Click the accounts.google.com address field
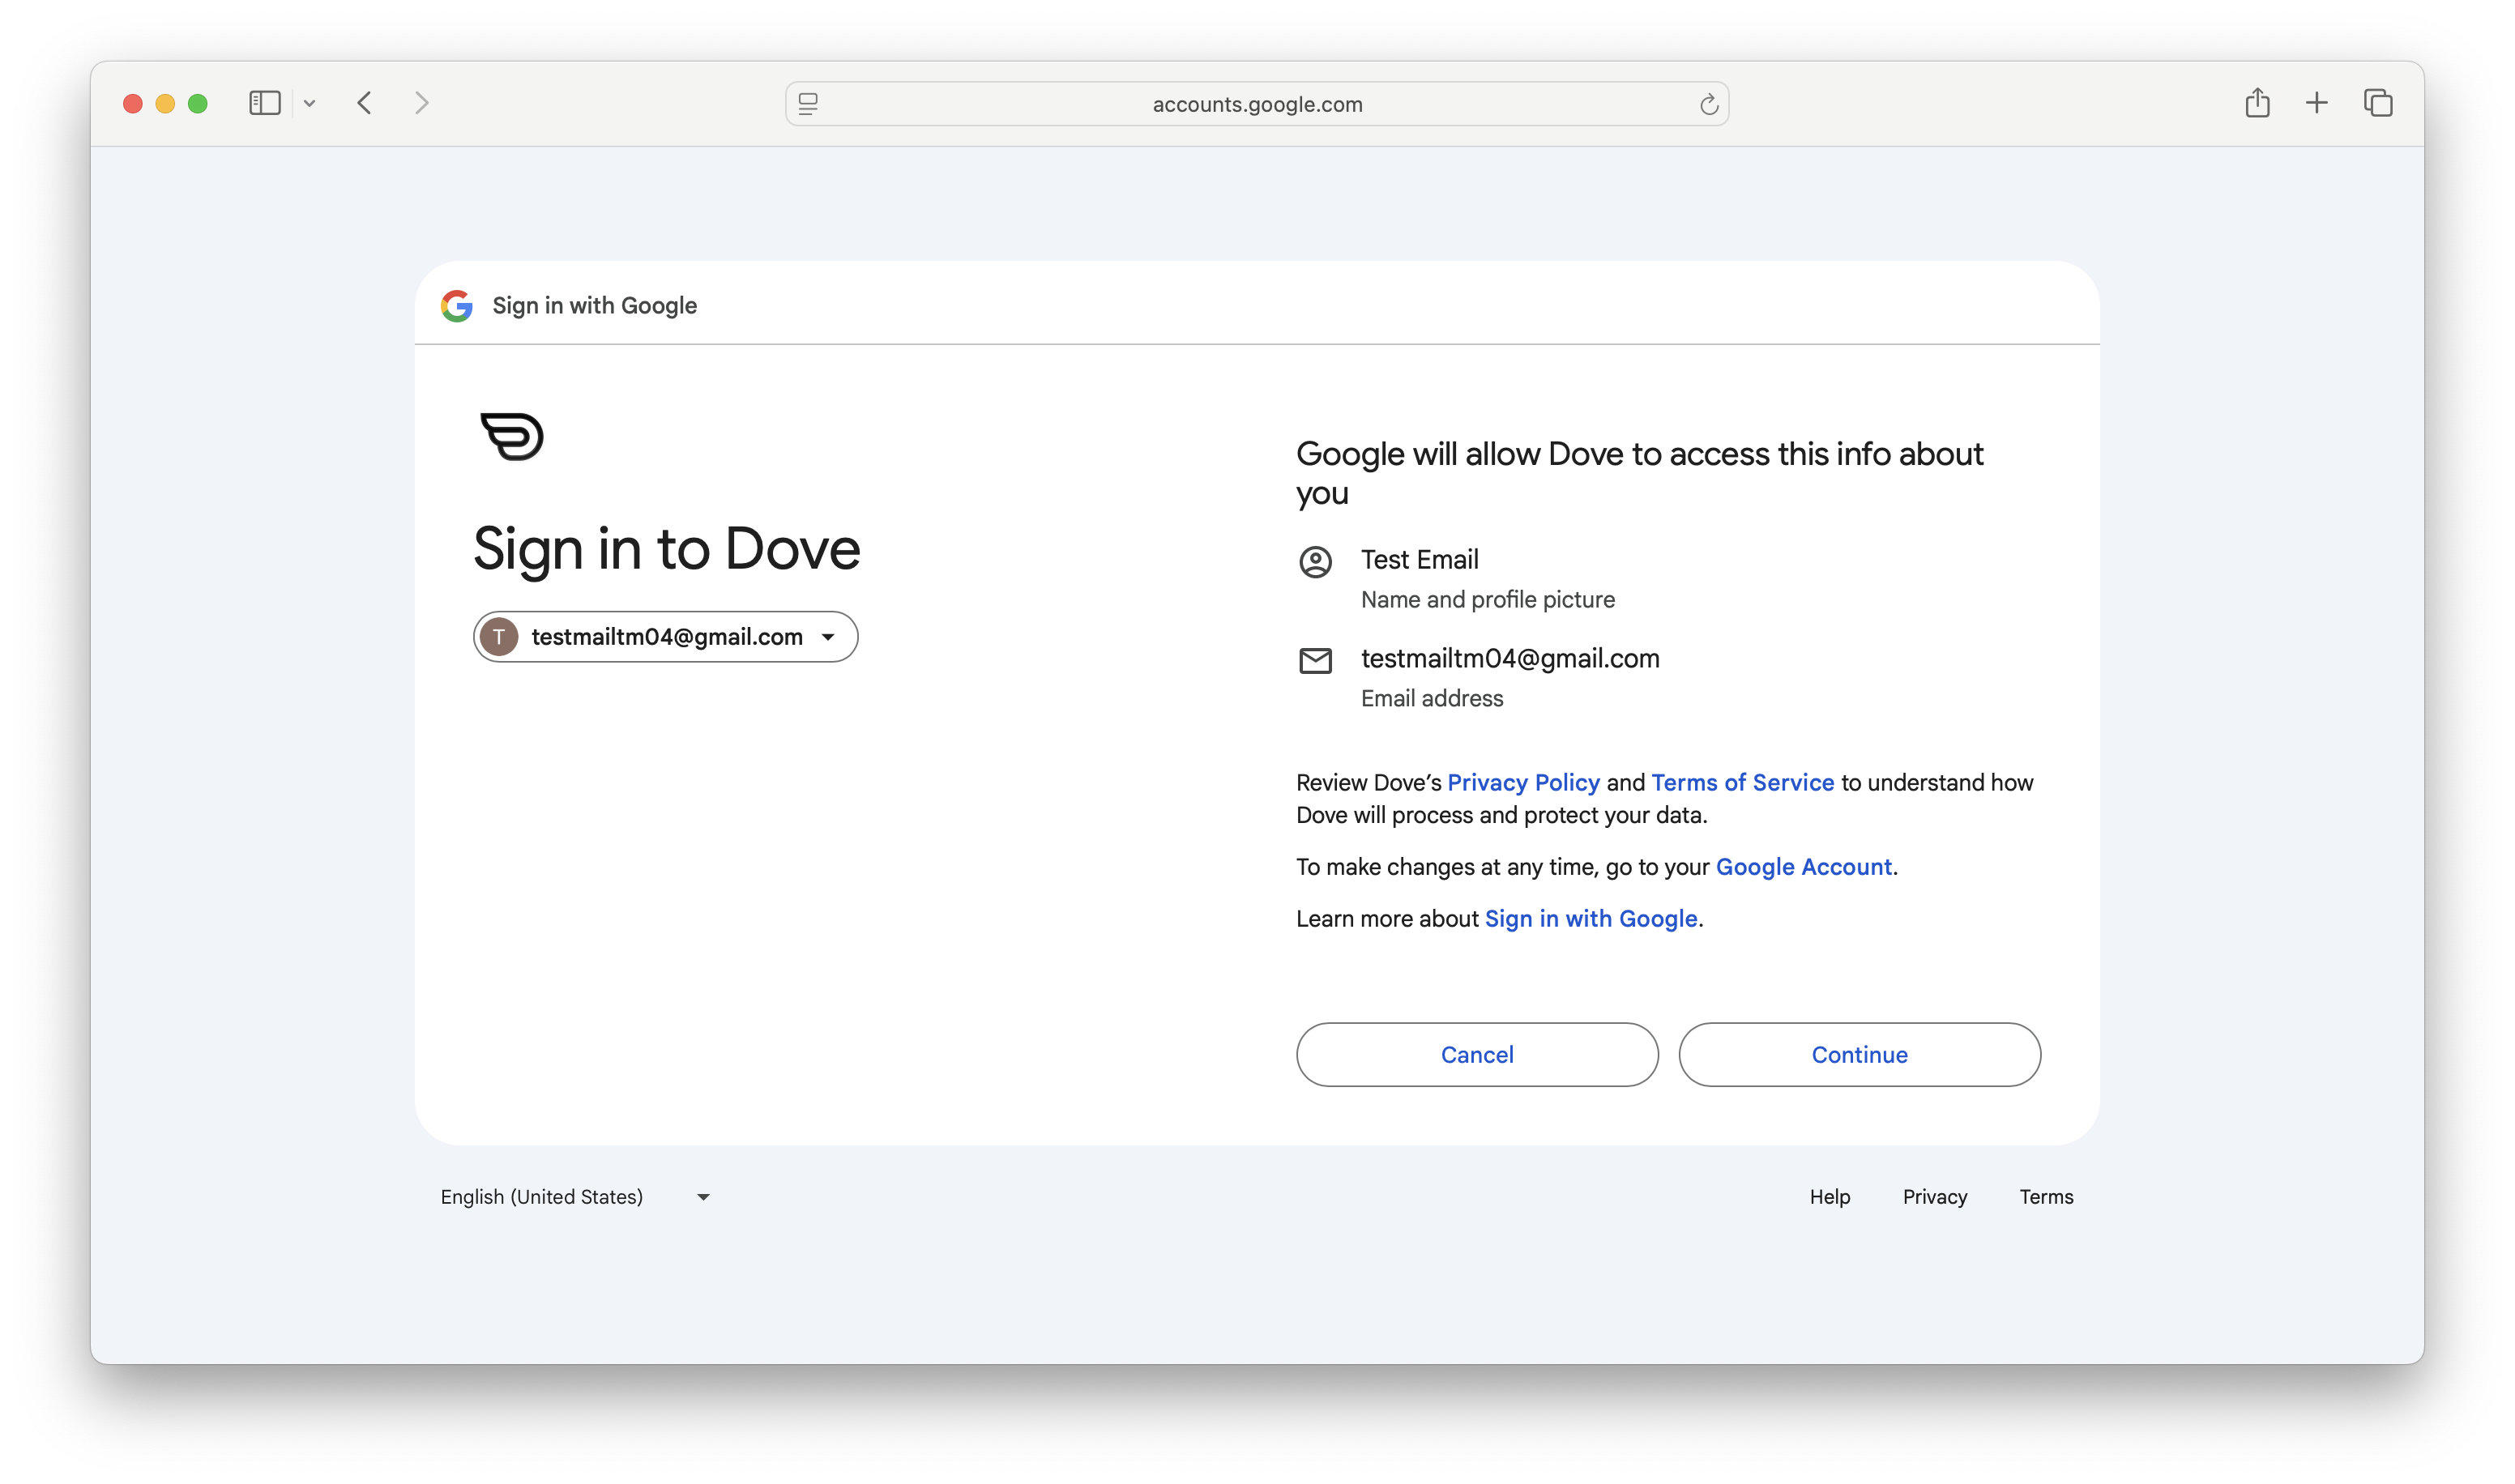The height and width of the screenshot is (1484, 2515). (x=1257, y=104)
